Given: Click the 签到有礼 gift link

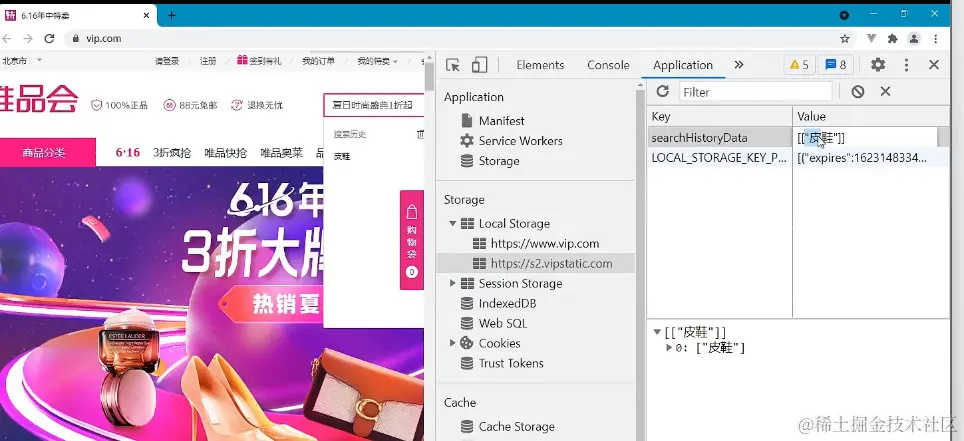Looking at the screenshot, I should pyautogui.click(x=259, y=61).
